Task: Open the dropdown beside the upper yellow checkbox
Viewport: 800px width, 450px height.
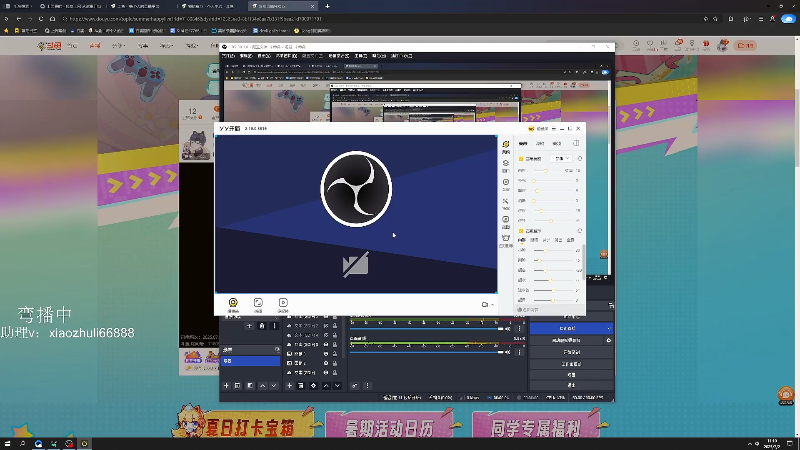Action: pos(562,159)
